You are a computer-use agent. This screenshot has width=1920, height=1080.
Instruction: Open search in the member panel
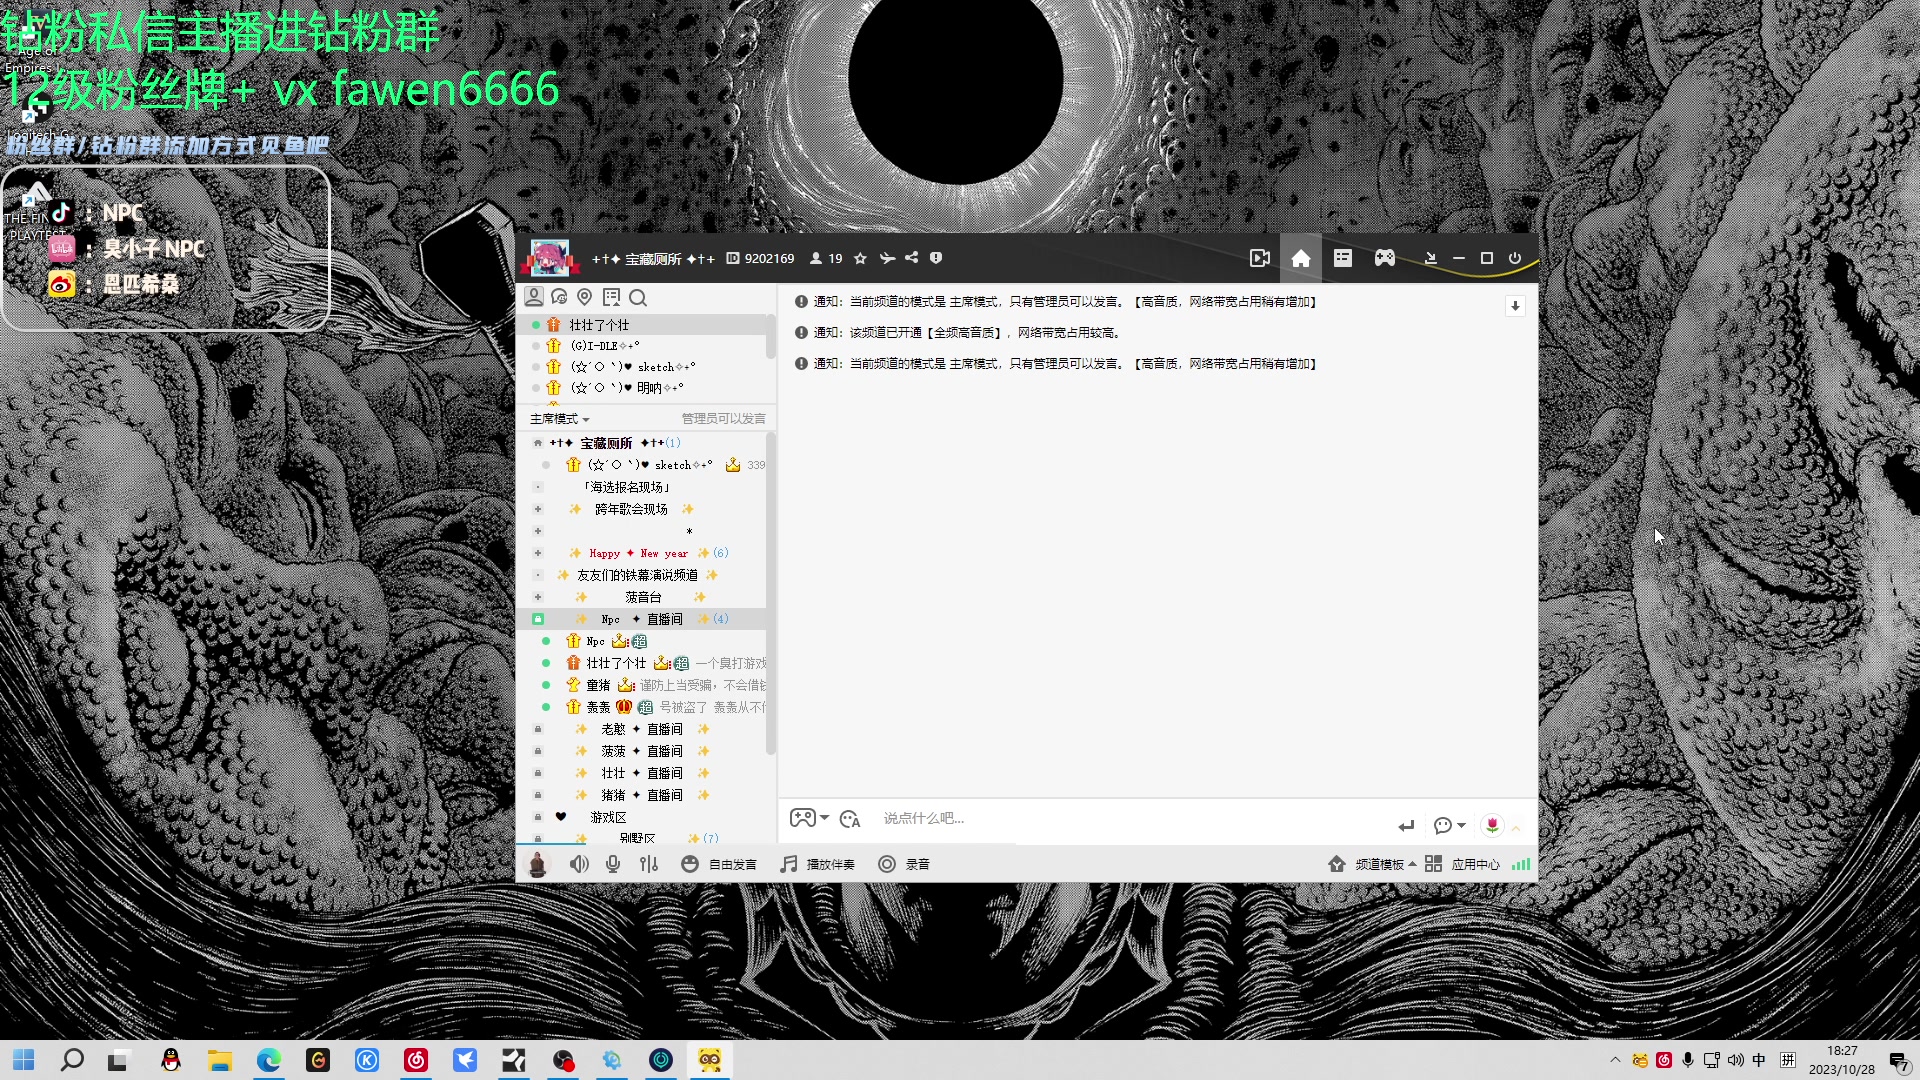coord(638,298)
